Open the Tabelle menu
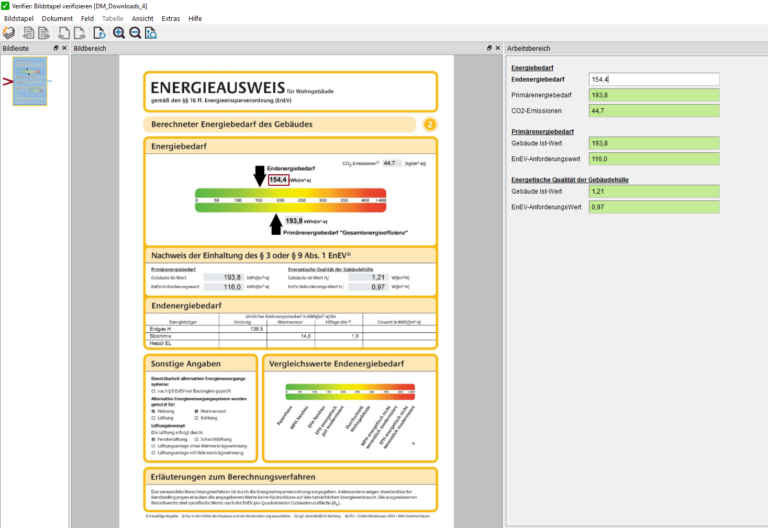 [113, 19]
